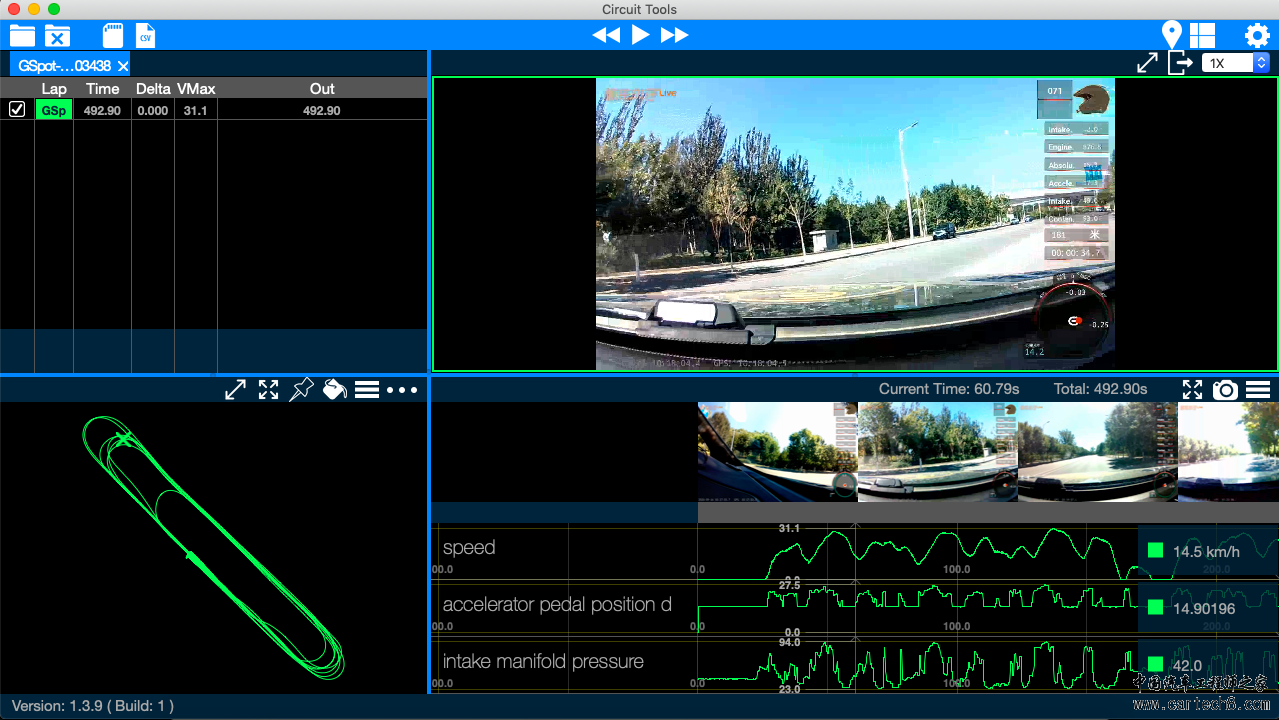Select the first dashcam thumbnail in the filmstrip
Screen dimensions: 1279x720
click(777, 452)
